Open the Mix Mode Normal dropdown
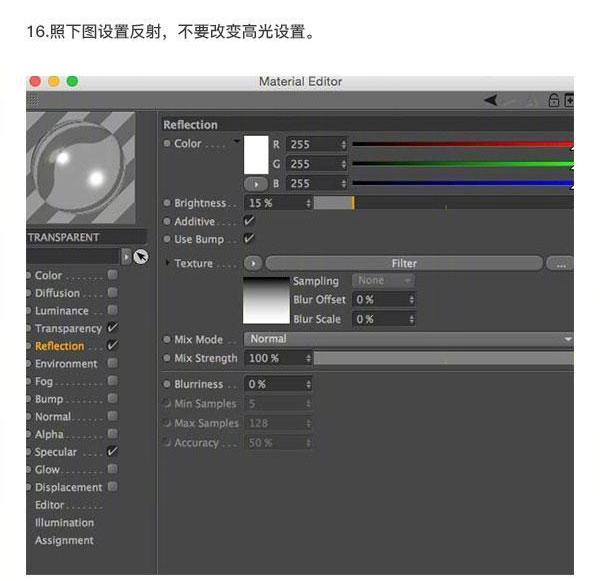The image size is (600, 581). [409, 339]
